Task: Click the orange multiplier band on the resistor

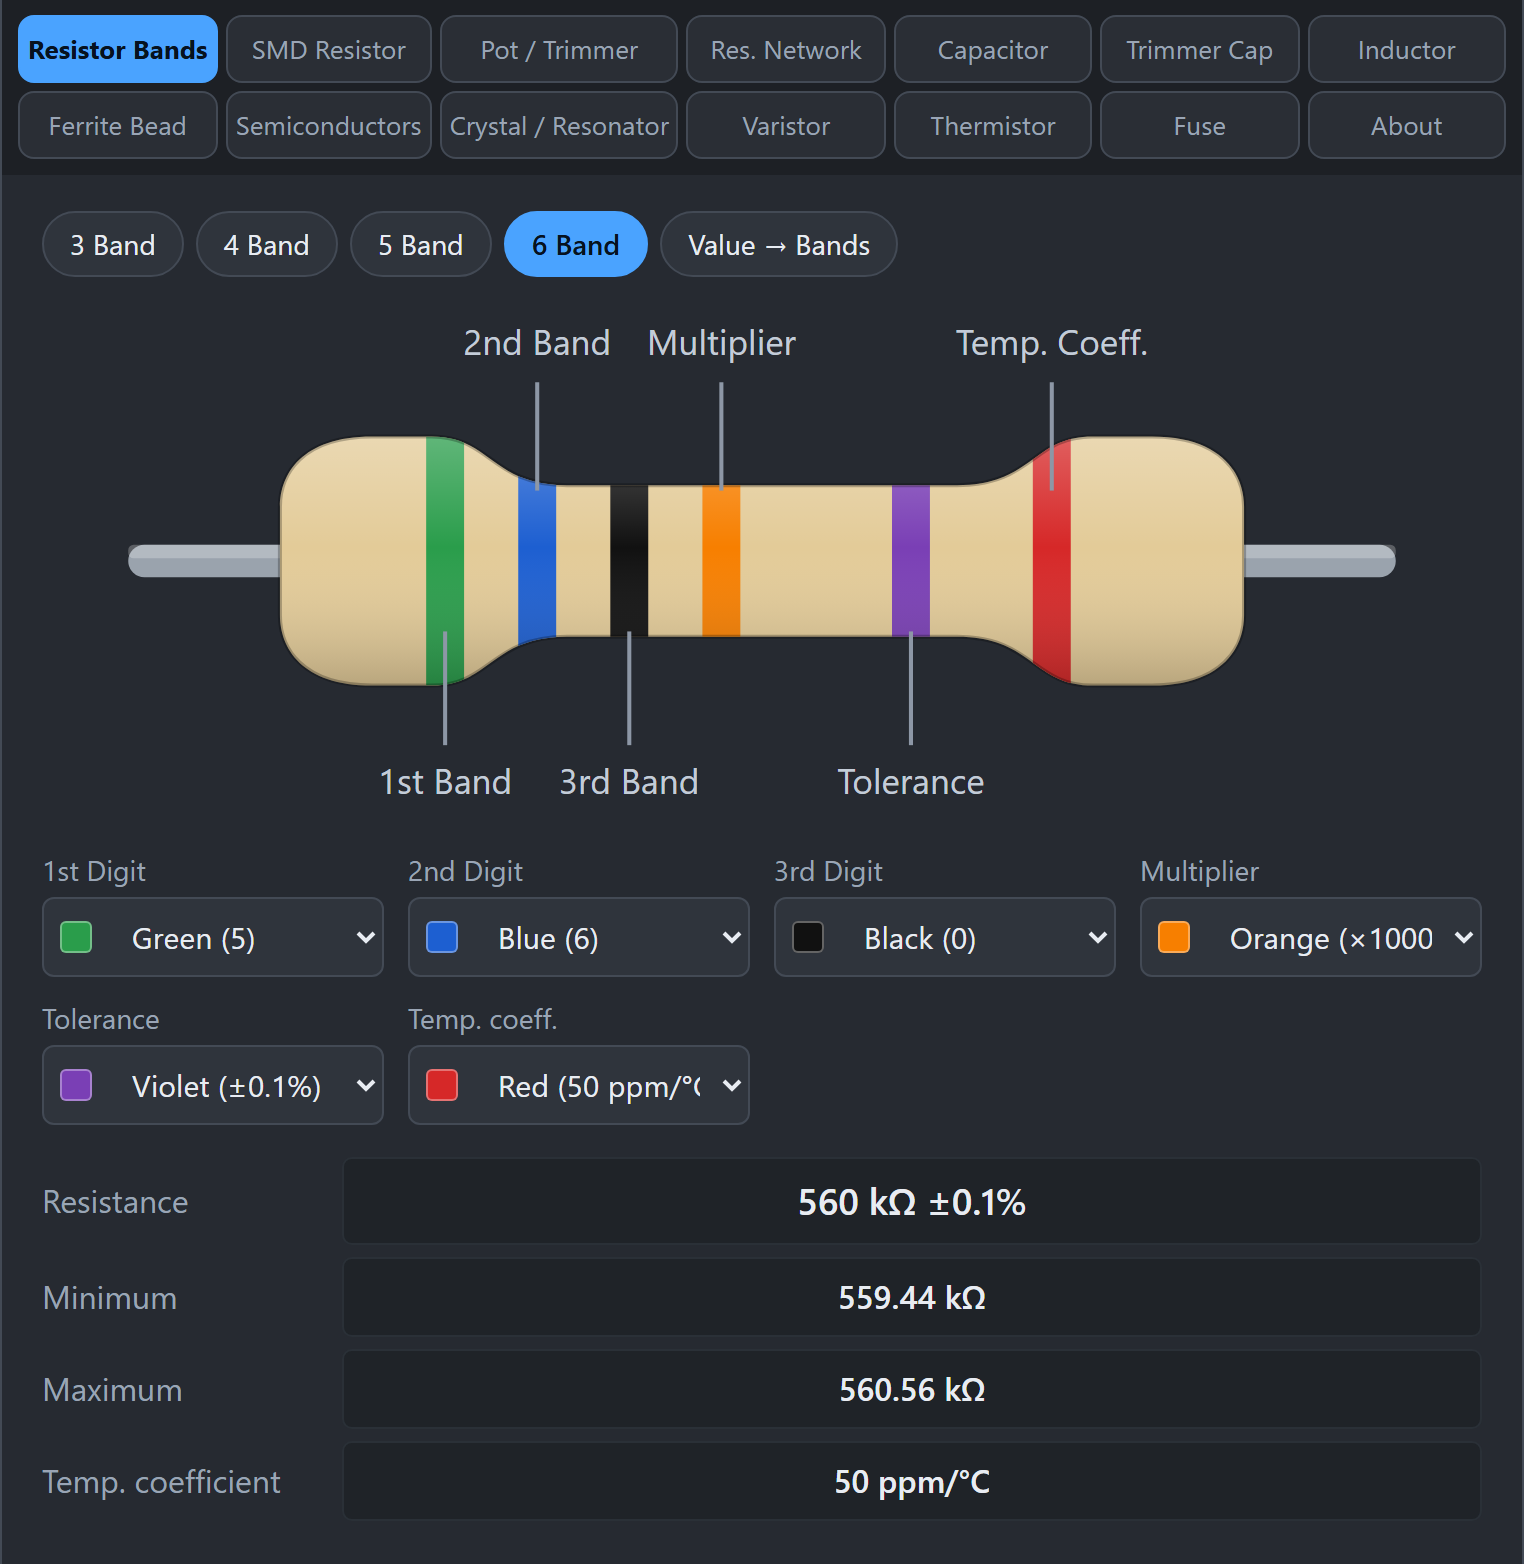Action: 721,561
